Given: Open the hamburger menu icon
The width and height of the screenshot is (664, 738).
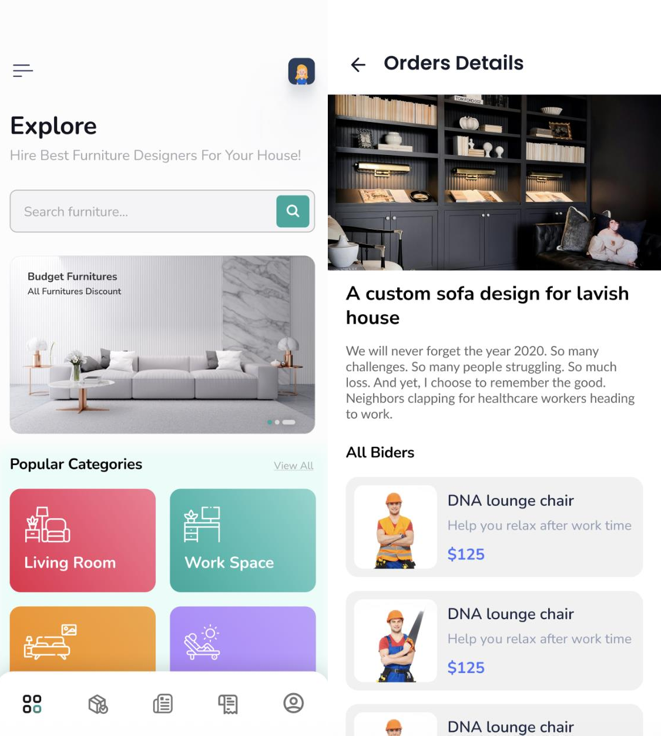Looking at the screenshot, I should 23,70.
